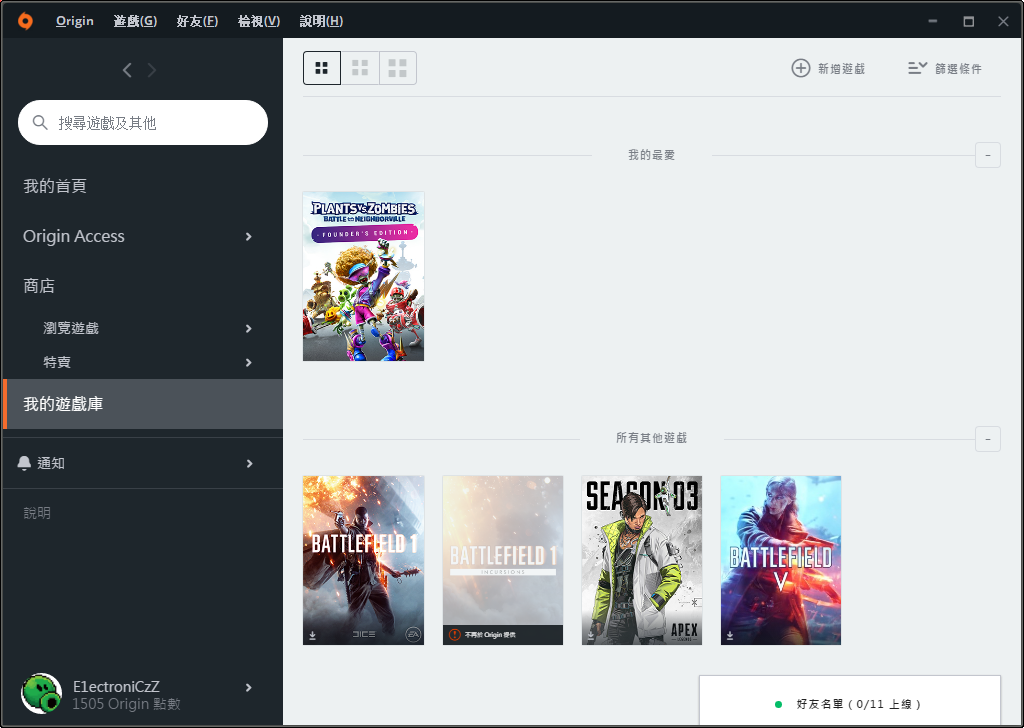The image size is (1024, 728).
Task: Collapse the 所有其他遊戲 section
Action: coord(987,439)
